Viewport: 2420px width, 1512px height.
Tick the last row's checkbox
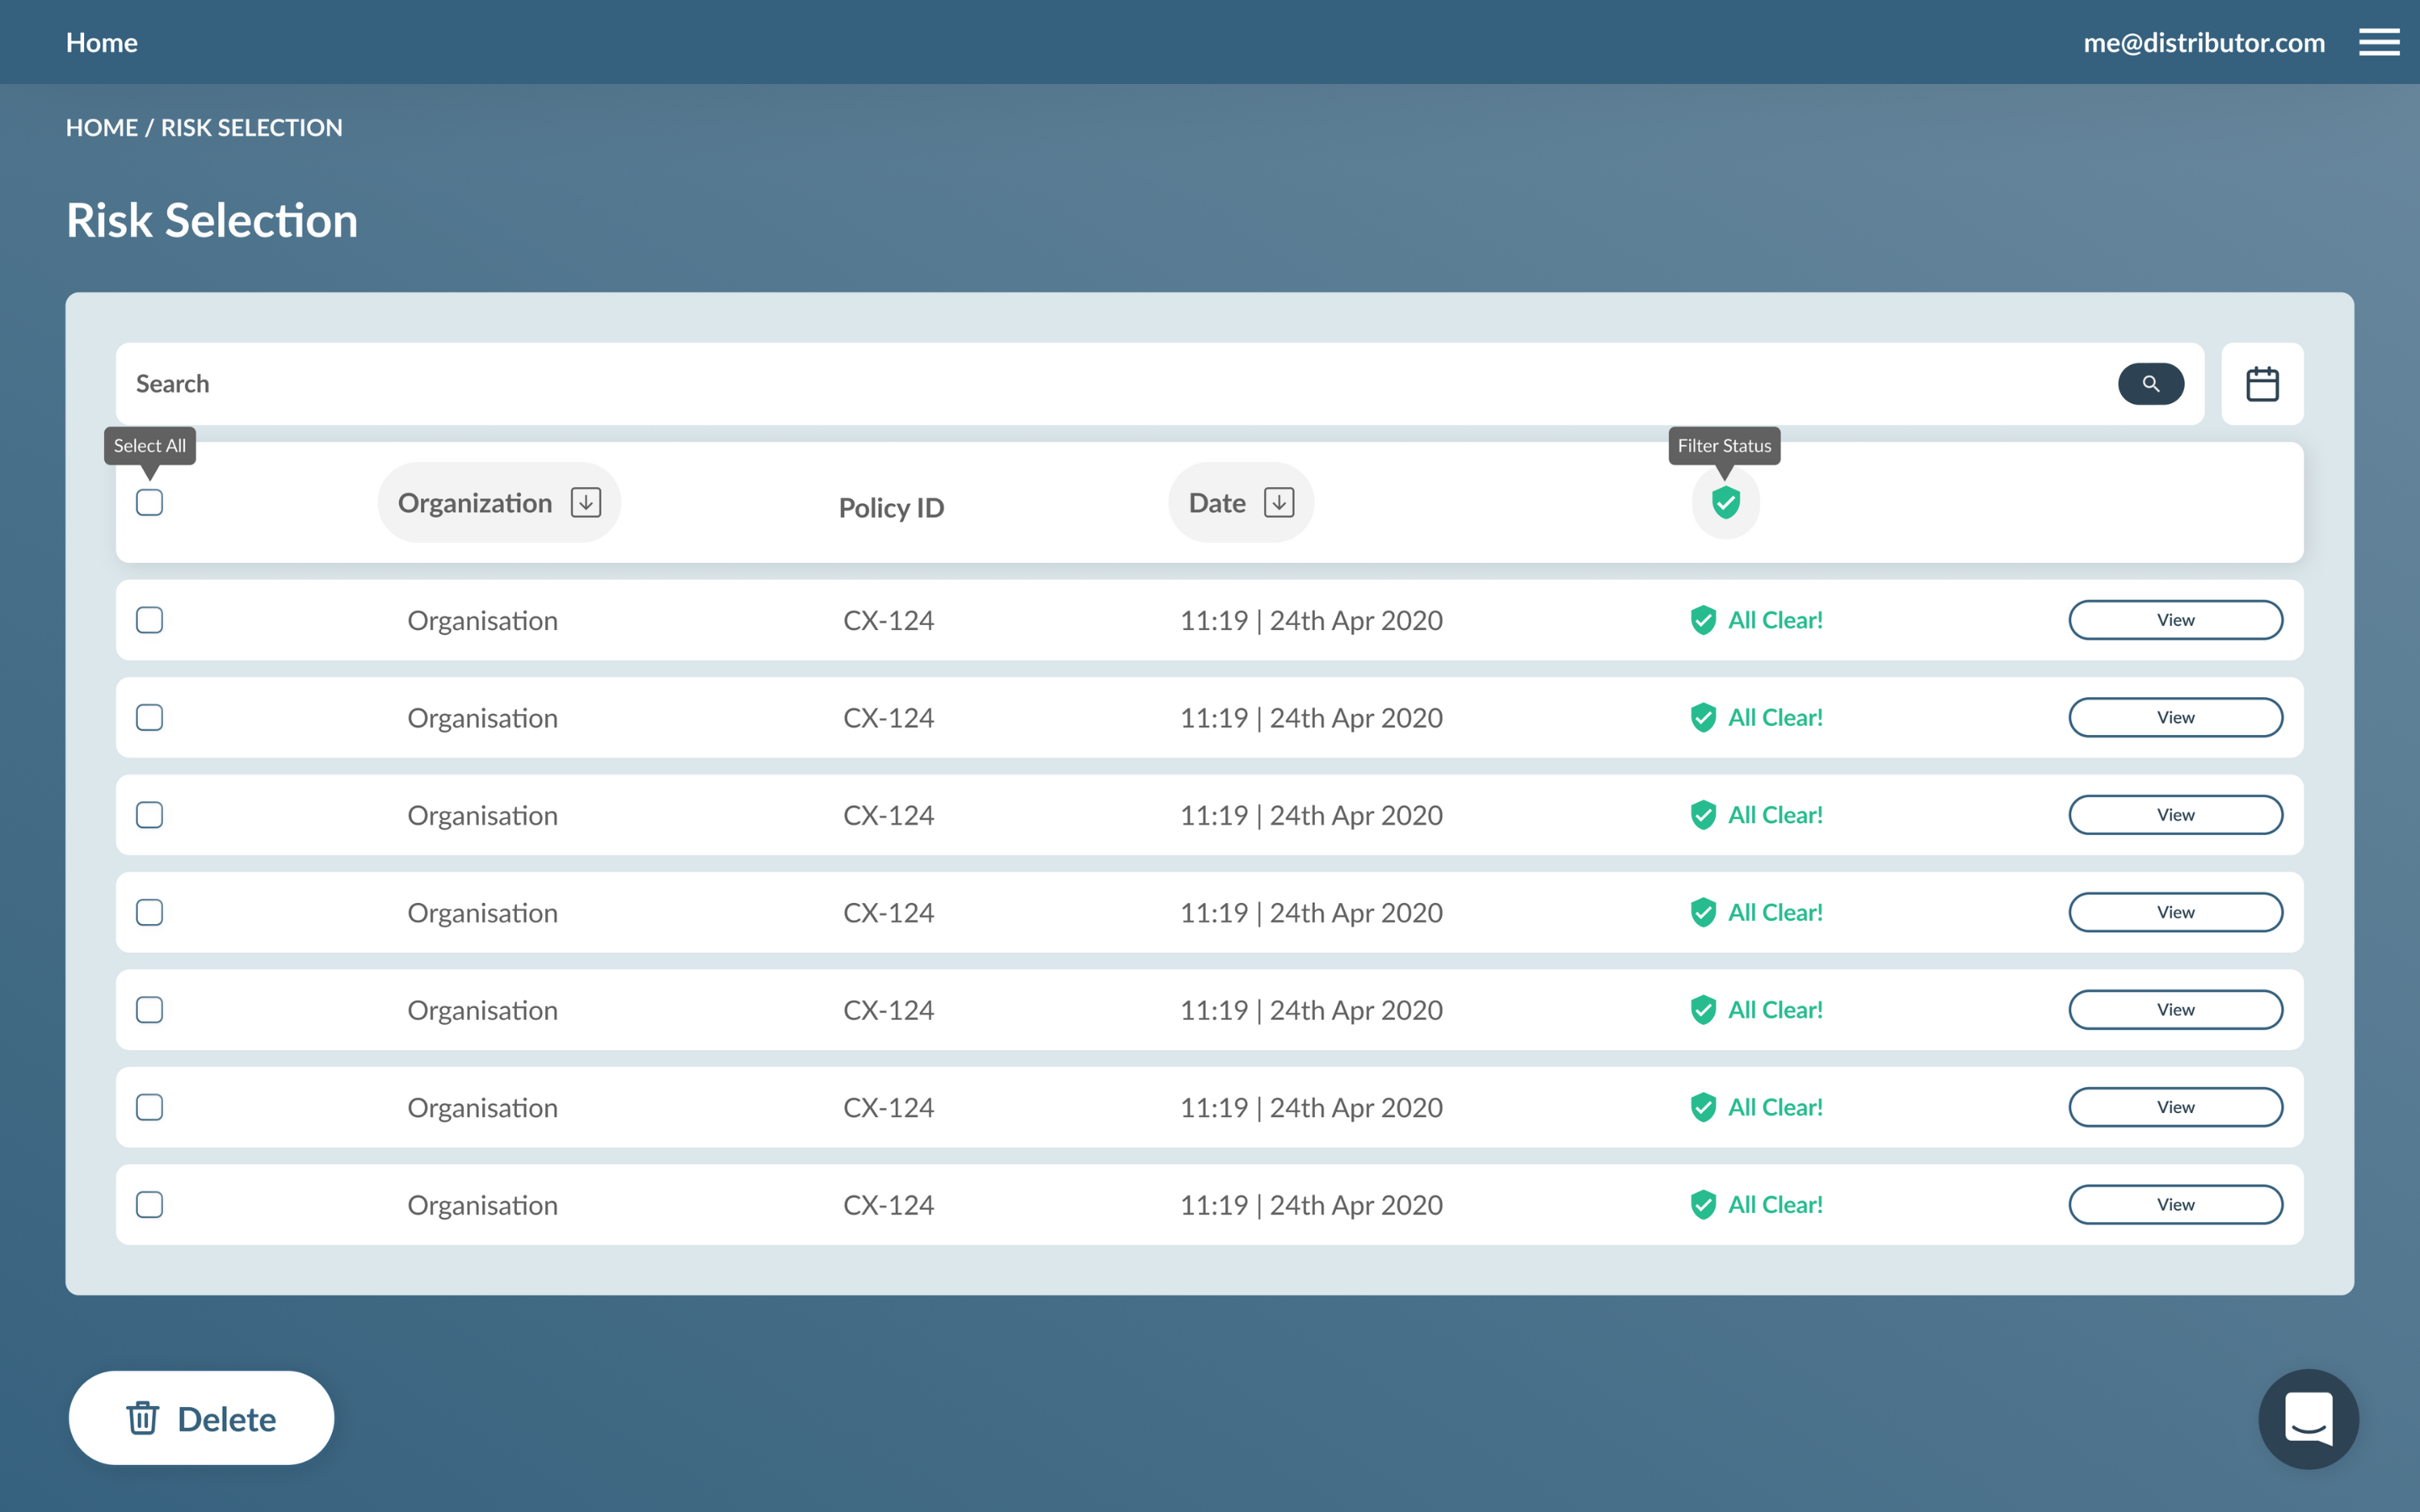149,1205
